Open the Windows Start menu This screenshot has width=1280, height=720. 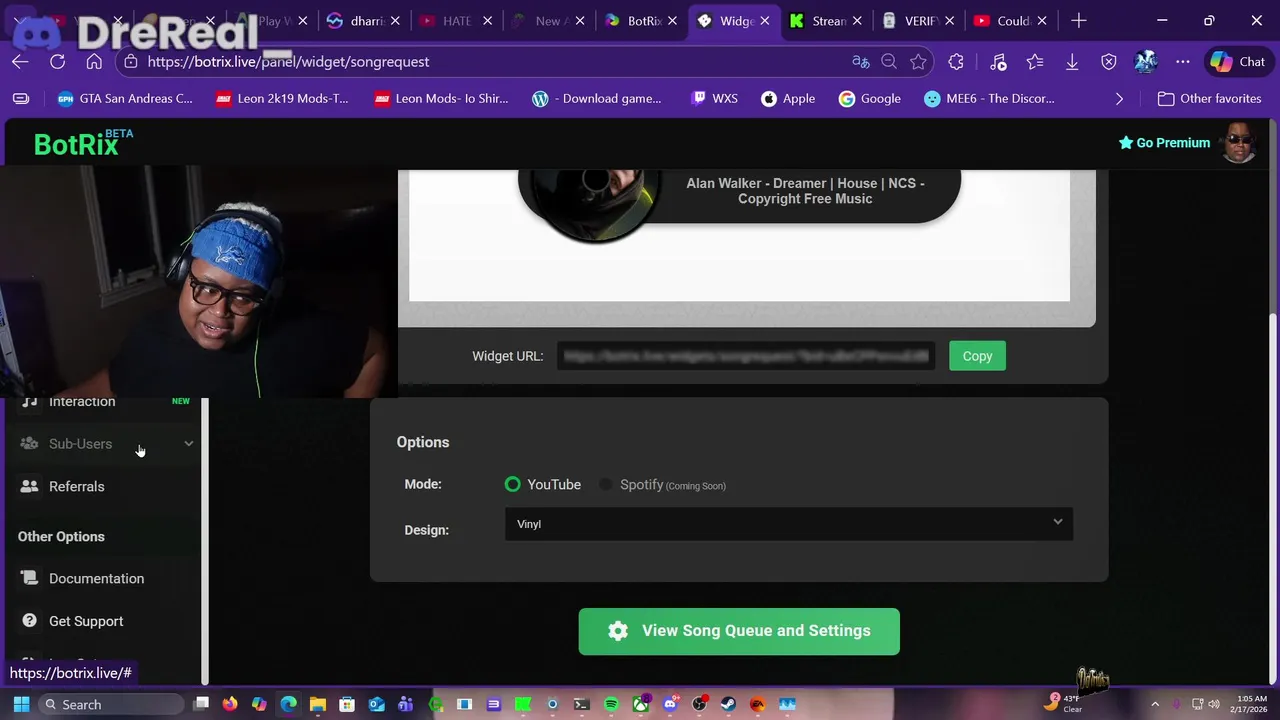tap(21, 705)
